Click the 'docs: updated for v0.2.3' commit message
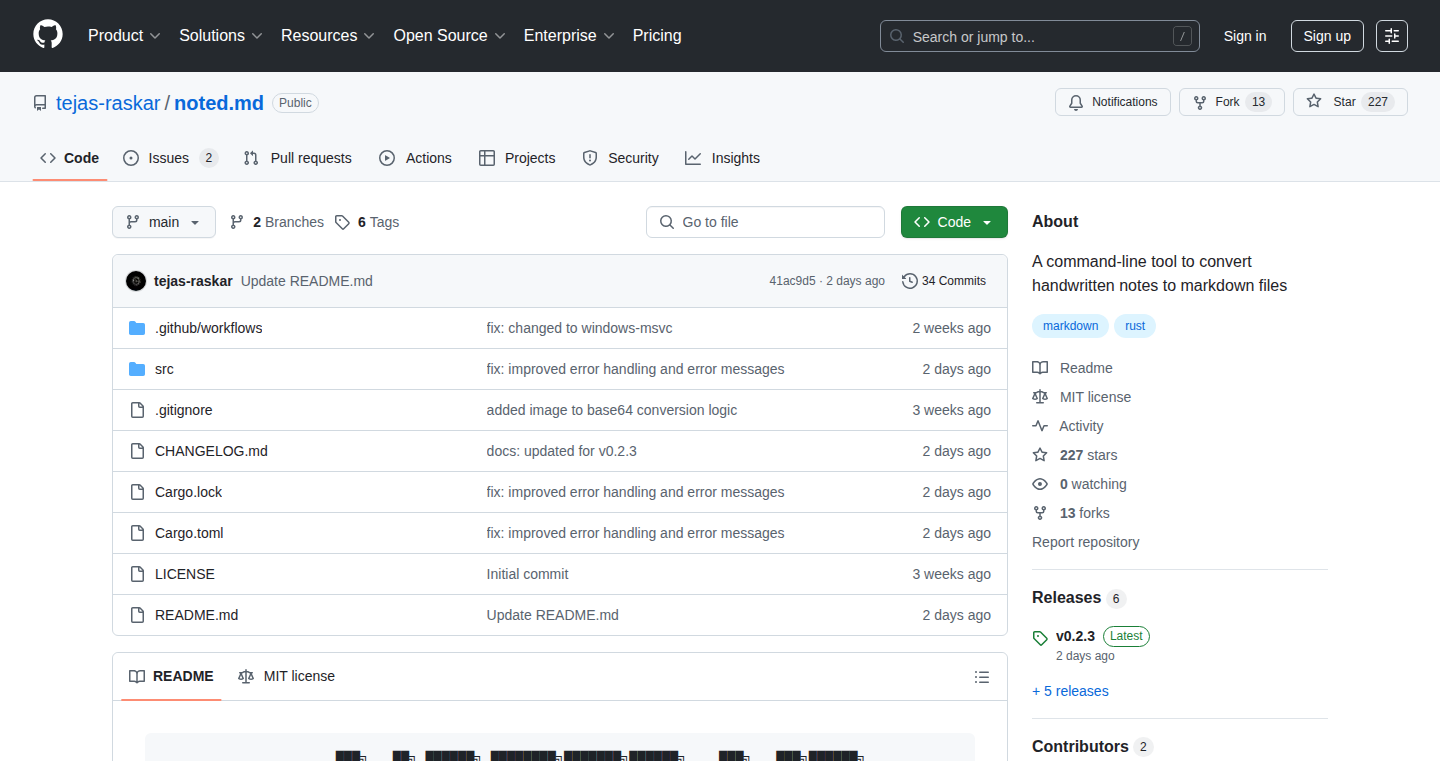The width and height of the screenshot is (1440, 761). point(562,451)
